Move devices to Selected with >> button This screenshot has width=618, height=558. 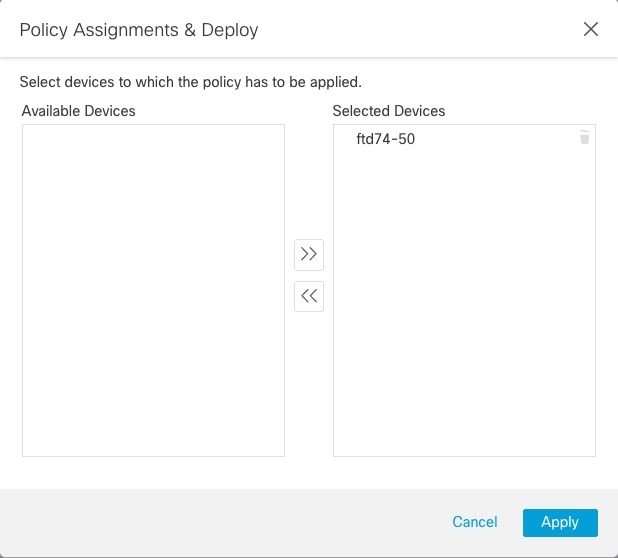(309, 255)
